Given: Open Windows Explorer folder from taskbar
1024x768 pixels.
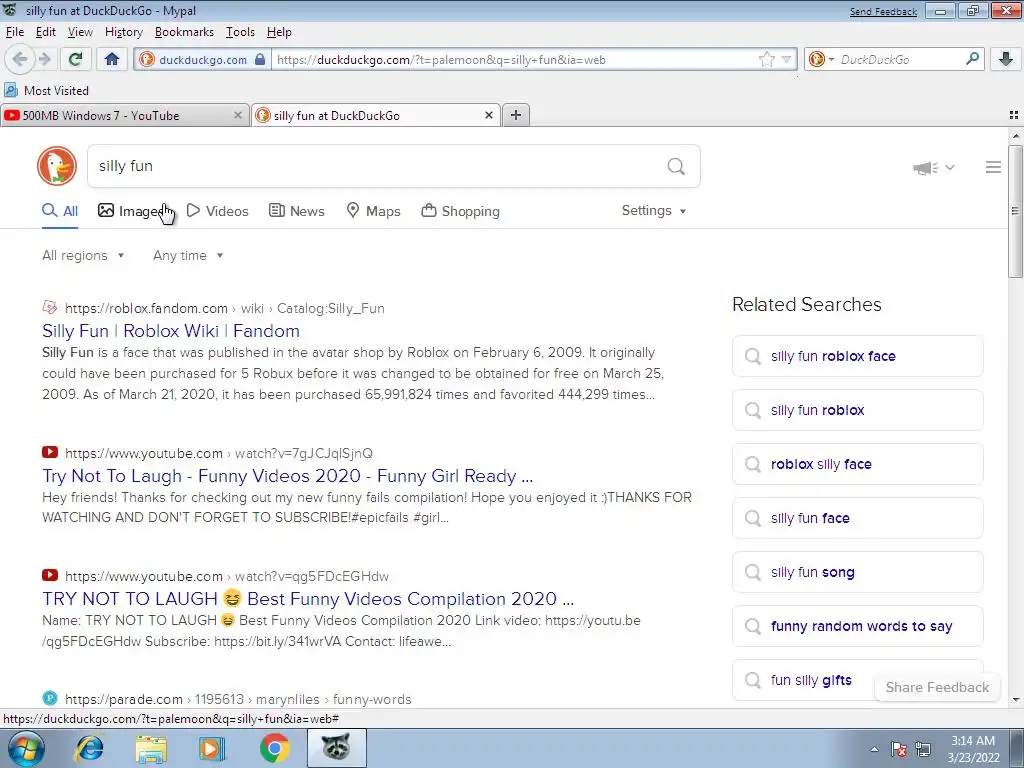Looking at the screenshot, I should pyautogui.click(x=151, y=749).
